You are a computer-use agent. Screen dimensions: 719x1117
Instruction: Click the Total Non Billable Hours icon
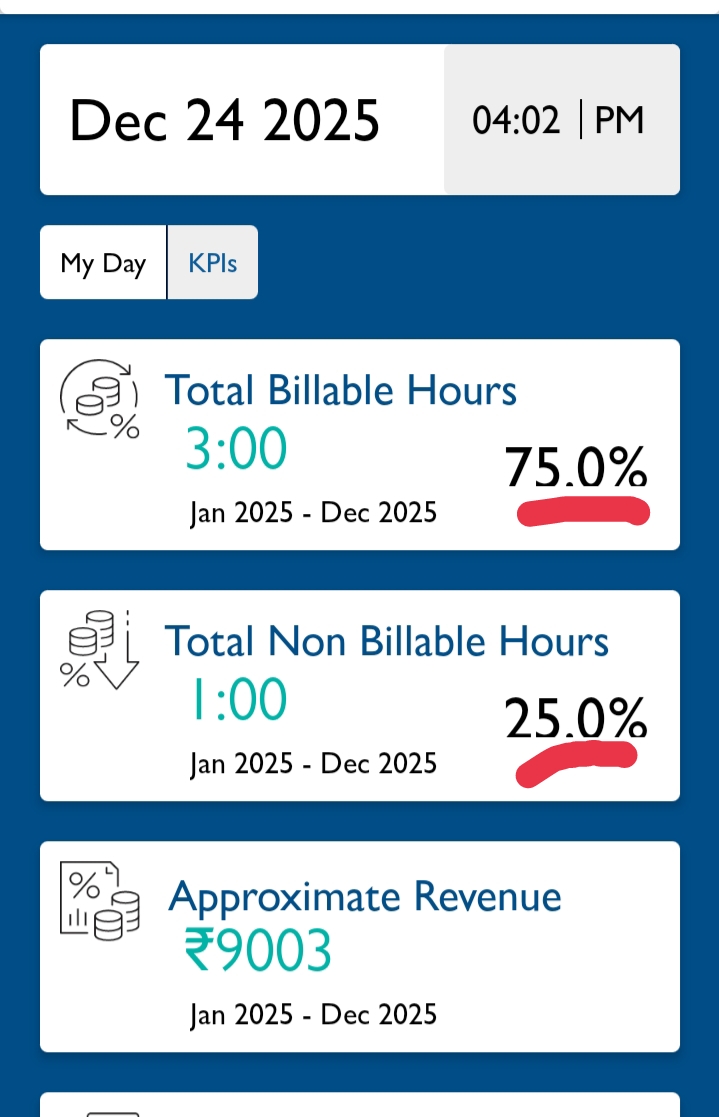99,651
